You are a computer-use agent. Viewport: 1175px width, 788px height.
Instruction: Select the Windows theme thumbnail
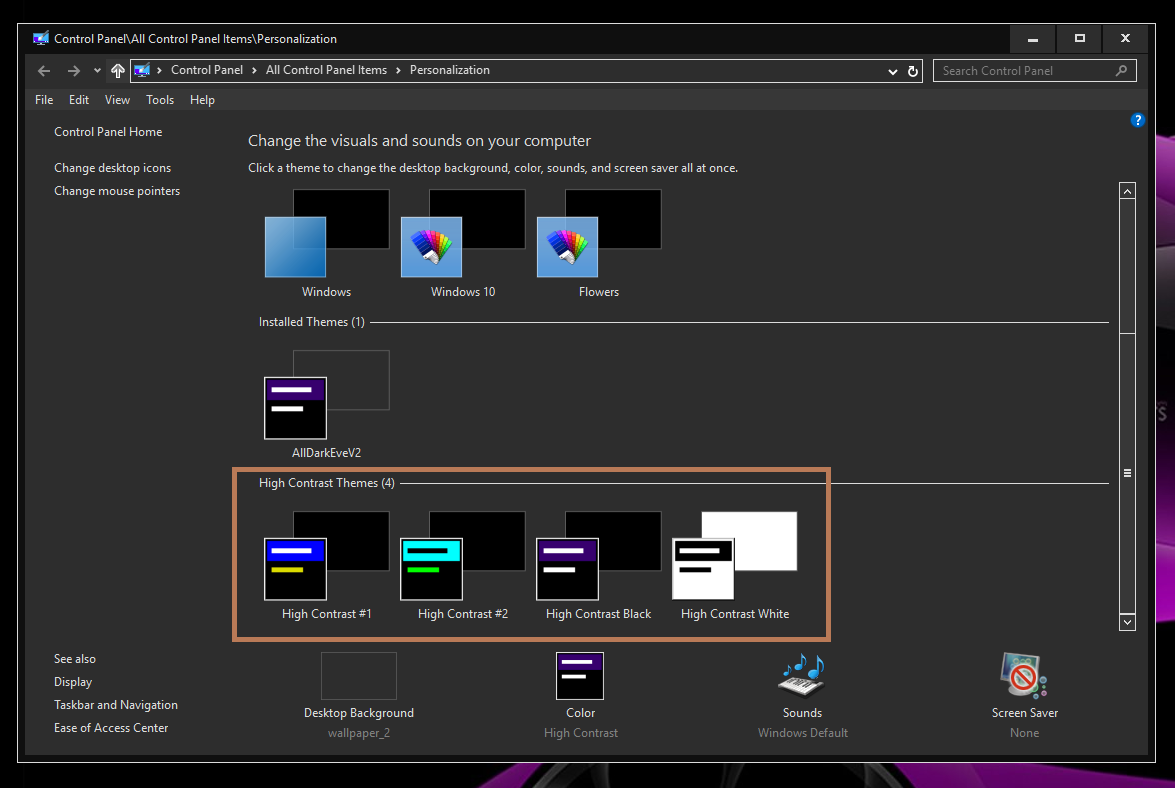(x=327, y=234)
